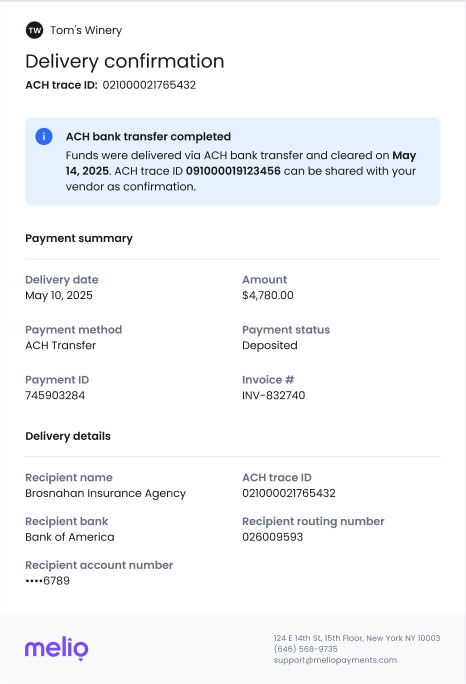Click the bold trace ID 091000019123456
Screen dimensions: 466x684
coord(233,171)
